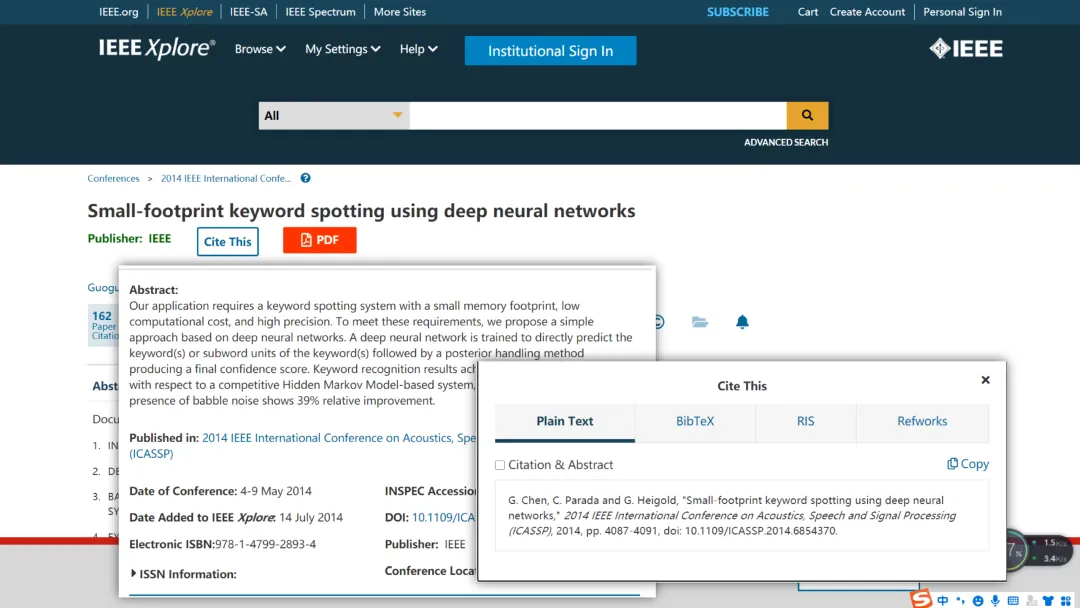Click the alerts bell icon
1080x608 pixels.
(742, 322)
